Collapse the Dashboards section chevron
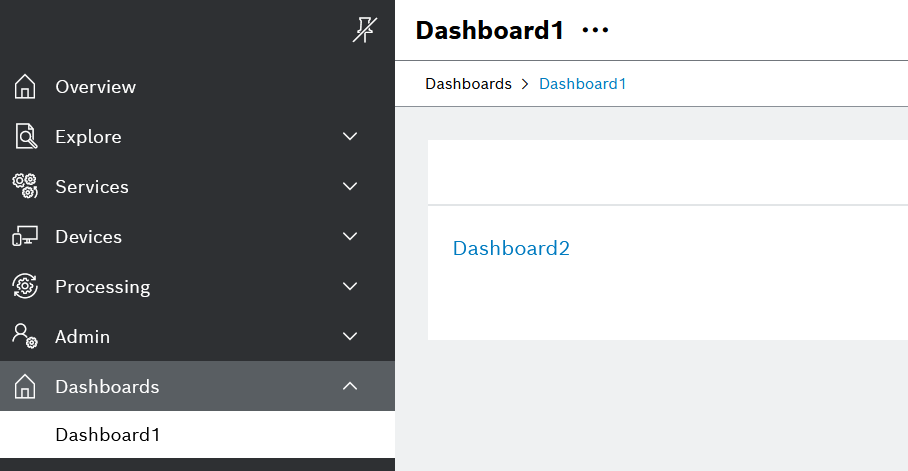 [350, 386]
